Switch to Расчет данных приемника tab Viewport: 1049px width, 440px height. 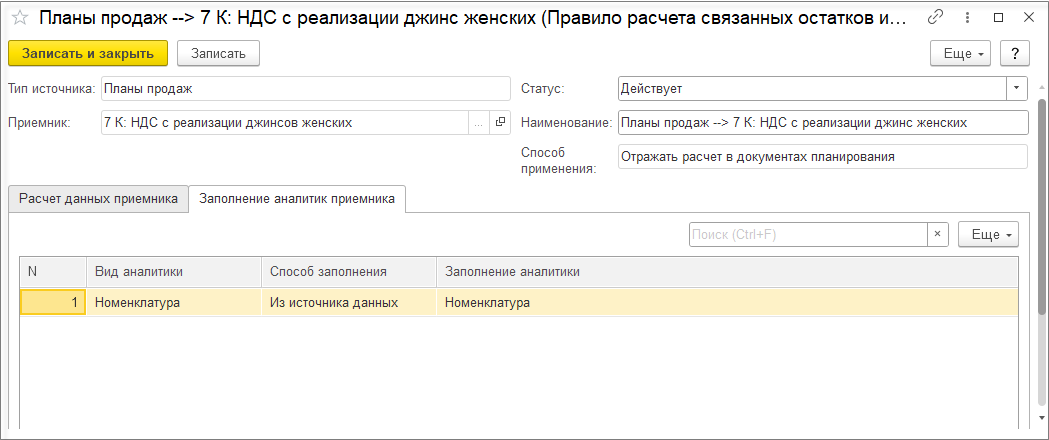(x=98, y=199)
